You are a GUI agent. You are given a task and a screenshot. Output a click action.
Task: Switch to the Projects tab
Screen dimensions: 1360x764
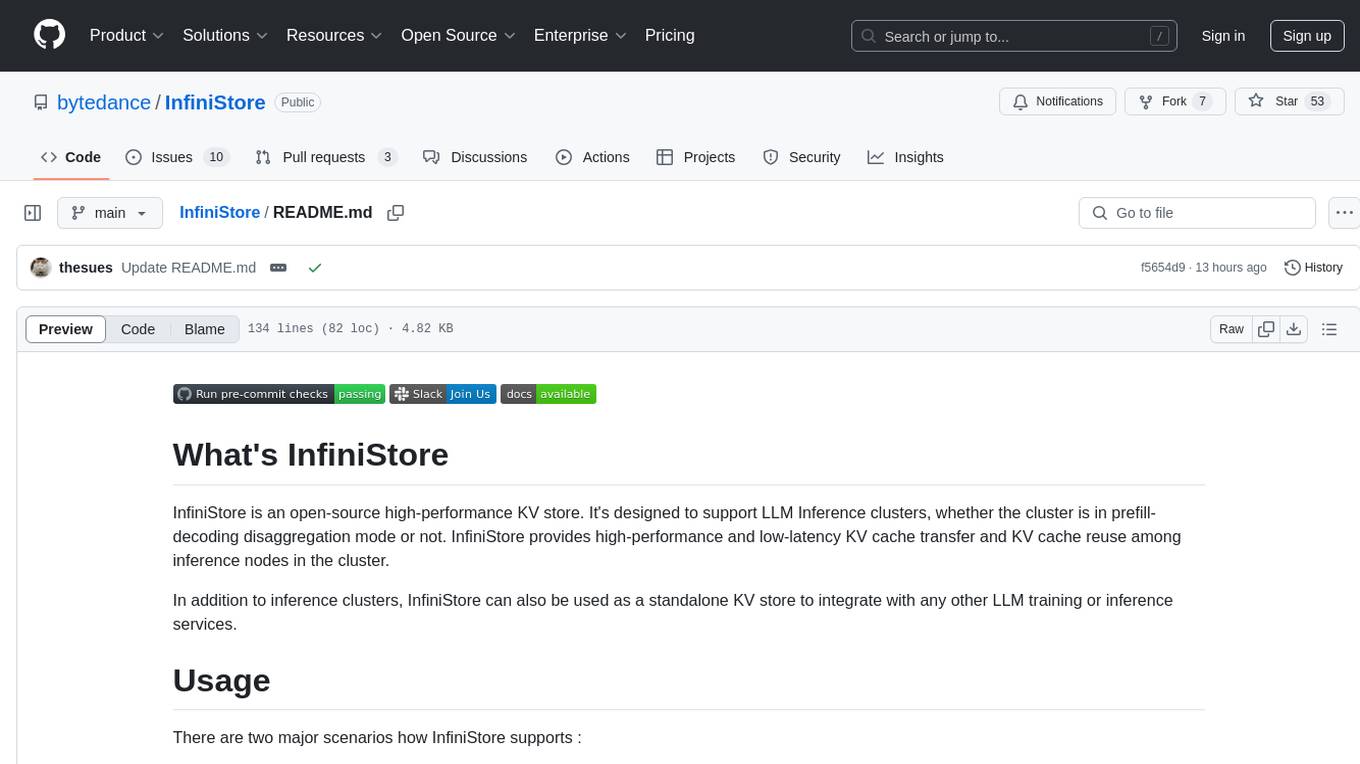click(x=696, y=157)
